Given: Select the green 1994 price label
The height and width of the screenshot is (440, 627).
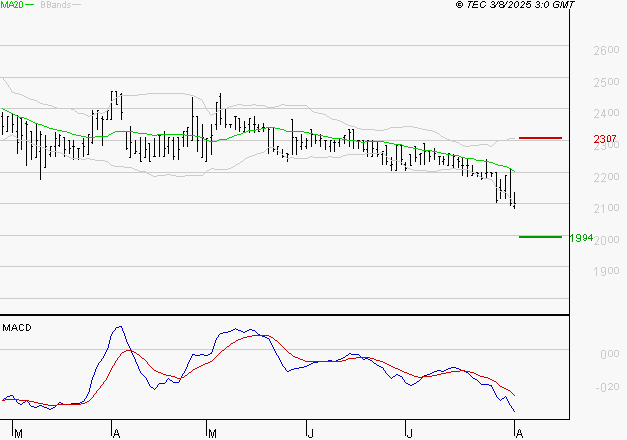Looking at the screenshot, I should pos(581,238).
